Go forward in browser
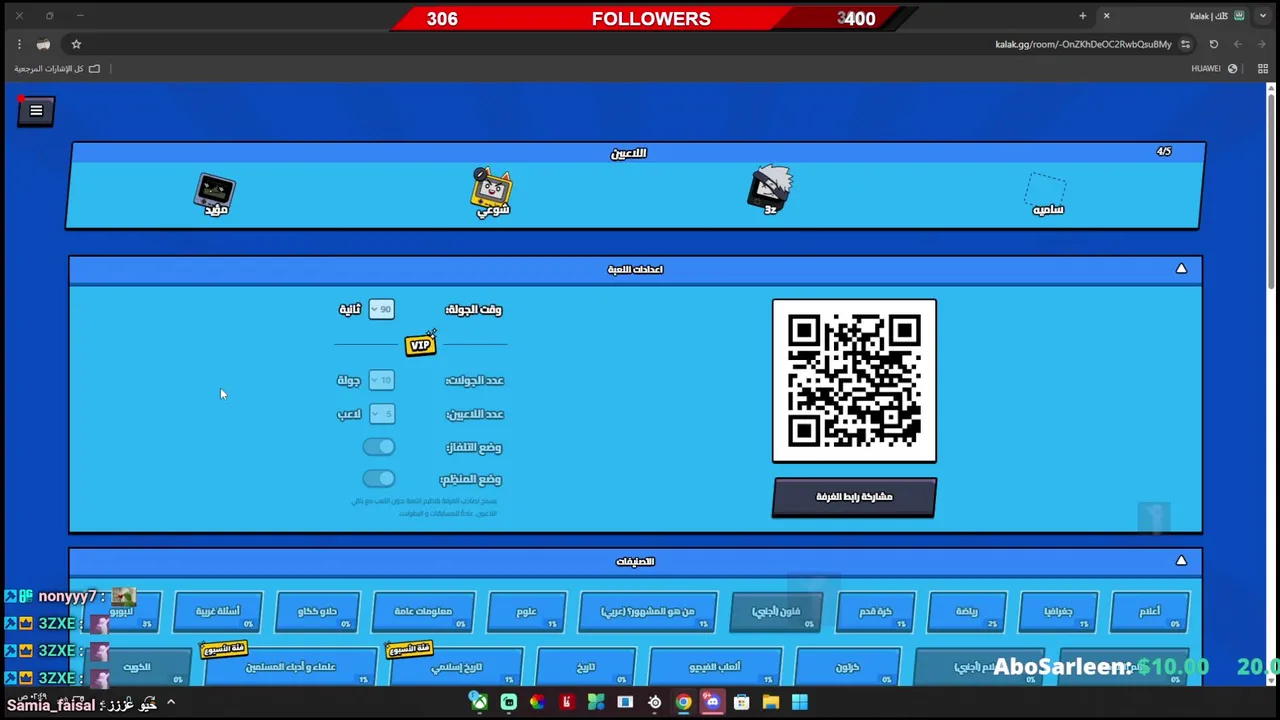The image size is (1280, 720). coord(1238,44)
